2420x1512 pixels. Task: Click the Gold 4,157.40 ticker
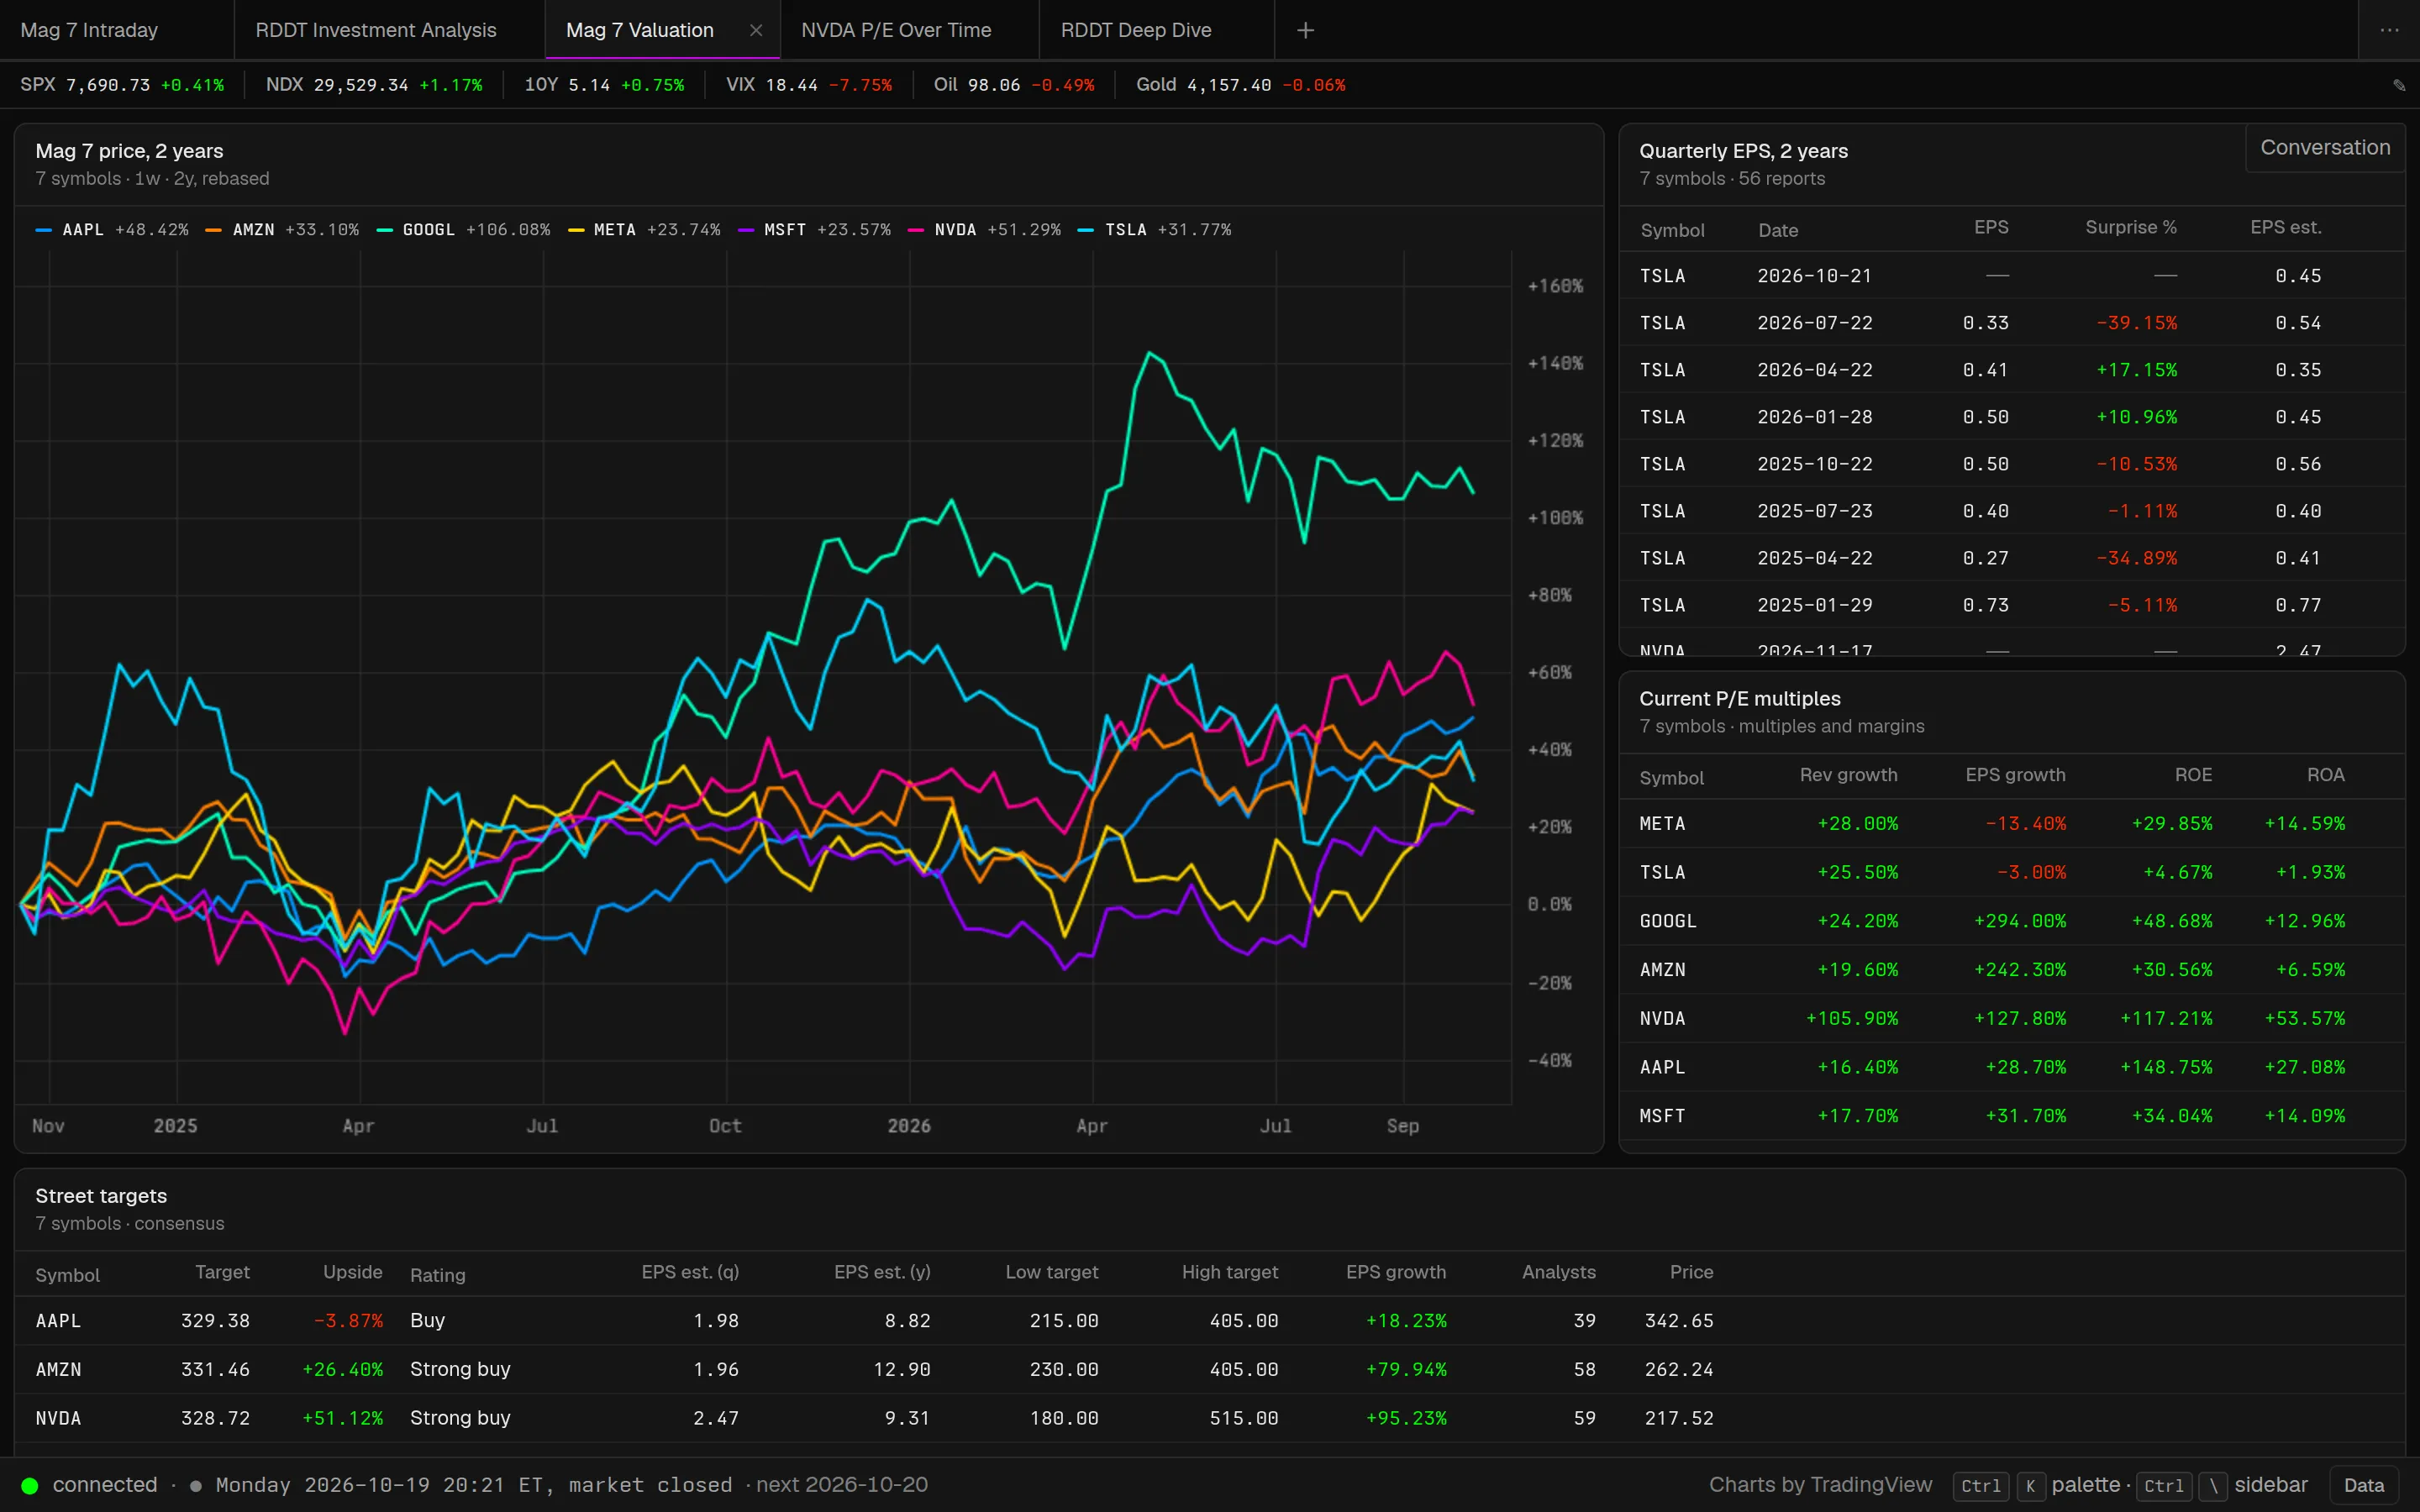click(1240, 85)
